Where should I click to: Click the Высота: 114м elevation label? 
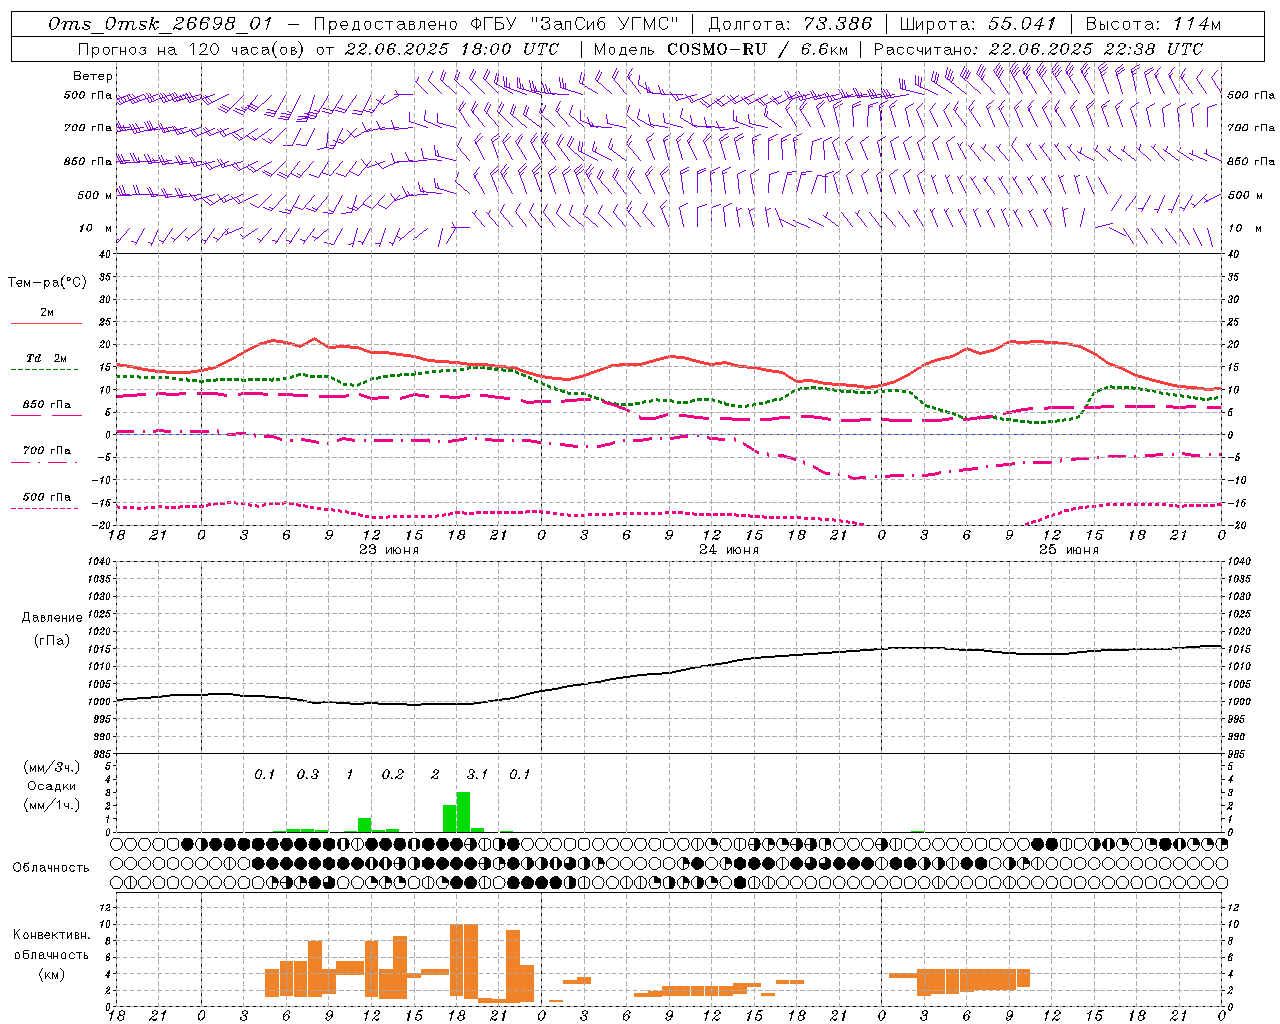click(x=1153, y=24)
